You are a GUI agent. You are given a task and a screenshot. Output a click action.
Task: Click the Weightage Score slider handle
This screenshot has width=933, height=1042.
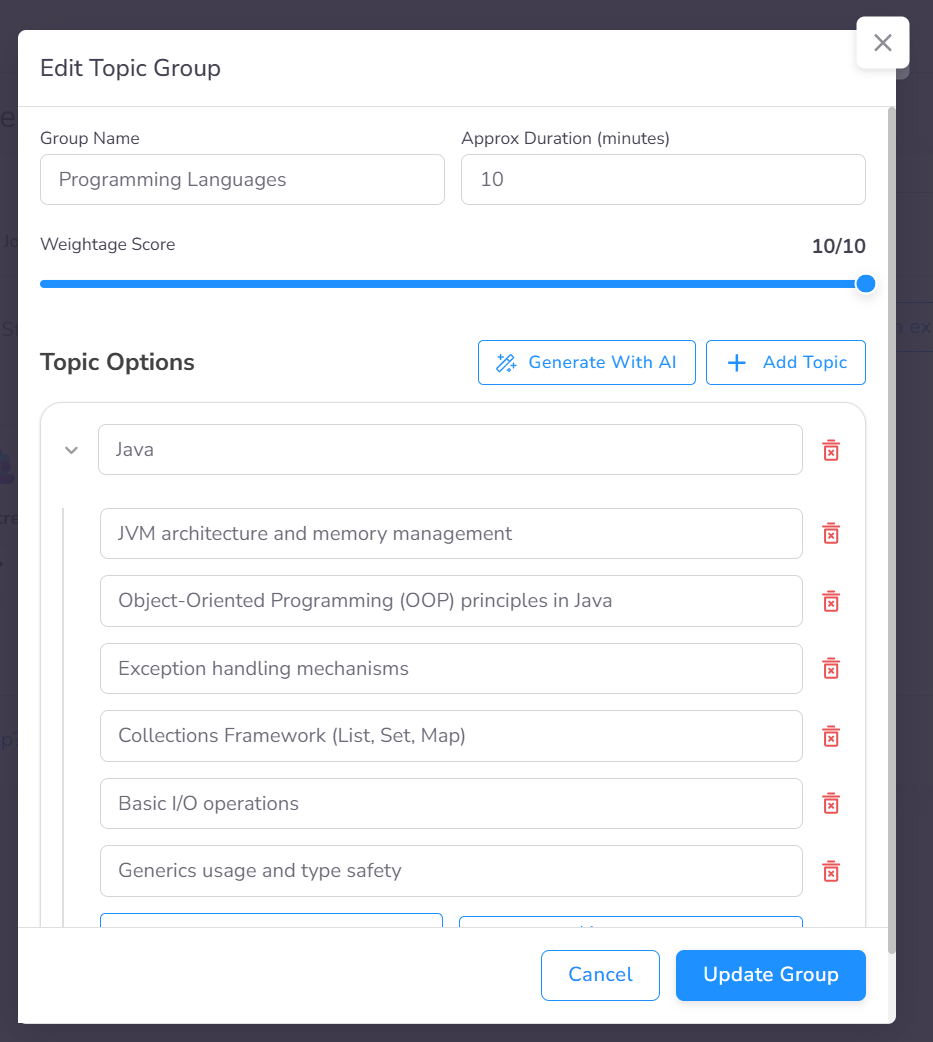click(866, 284)
